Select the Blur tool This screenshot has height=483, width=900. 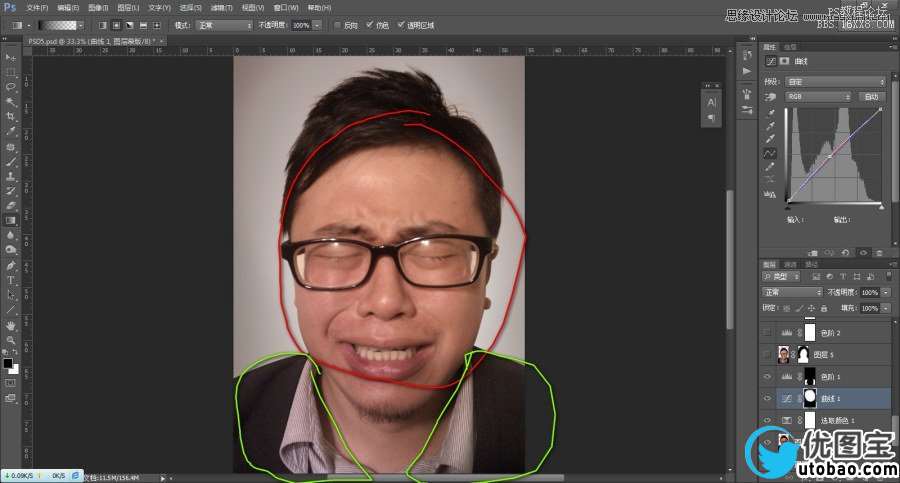pos(10,235)
